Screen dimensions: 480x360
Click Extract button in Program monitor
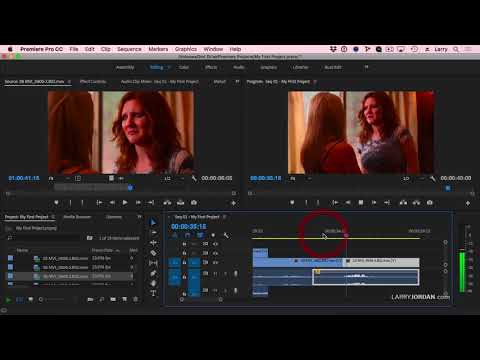pos(416,202)
